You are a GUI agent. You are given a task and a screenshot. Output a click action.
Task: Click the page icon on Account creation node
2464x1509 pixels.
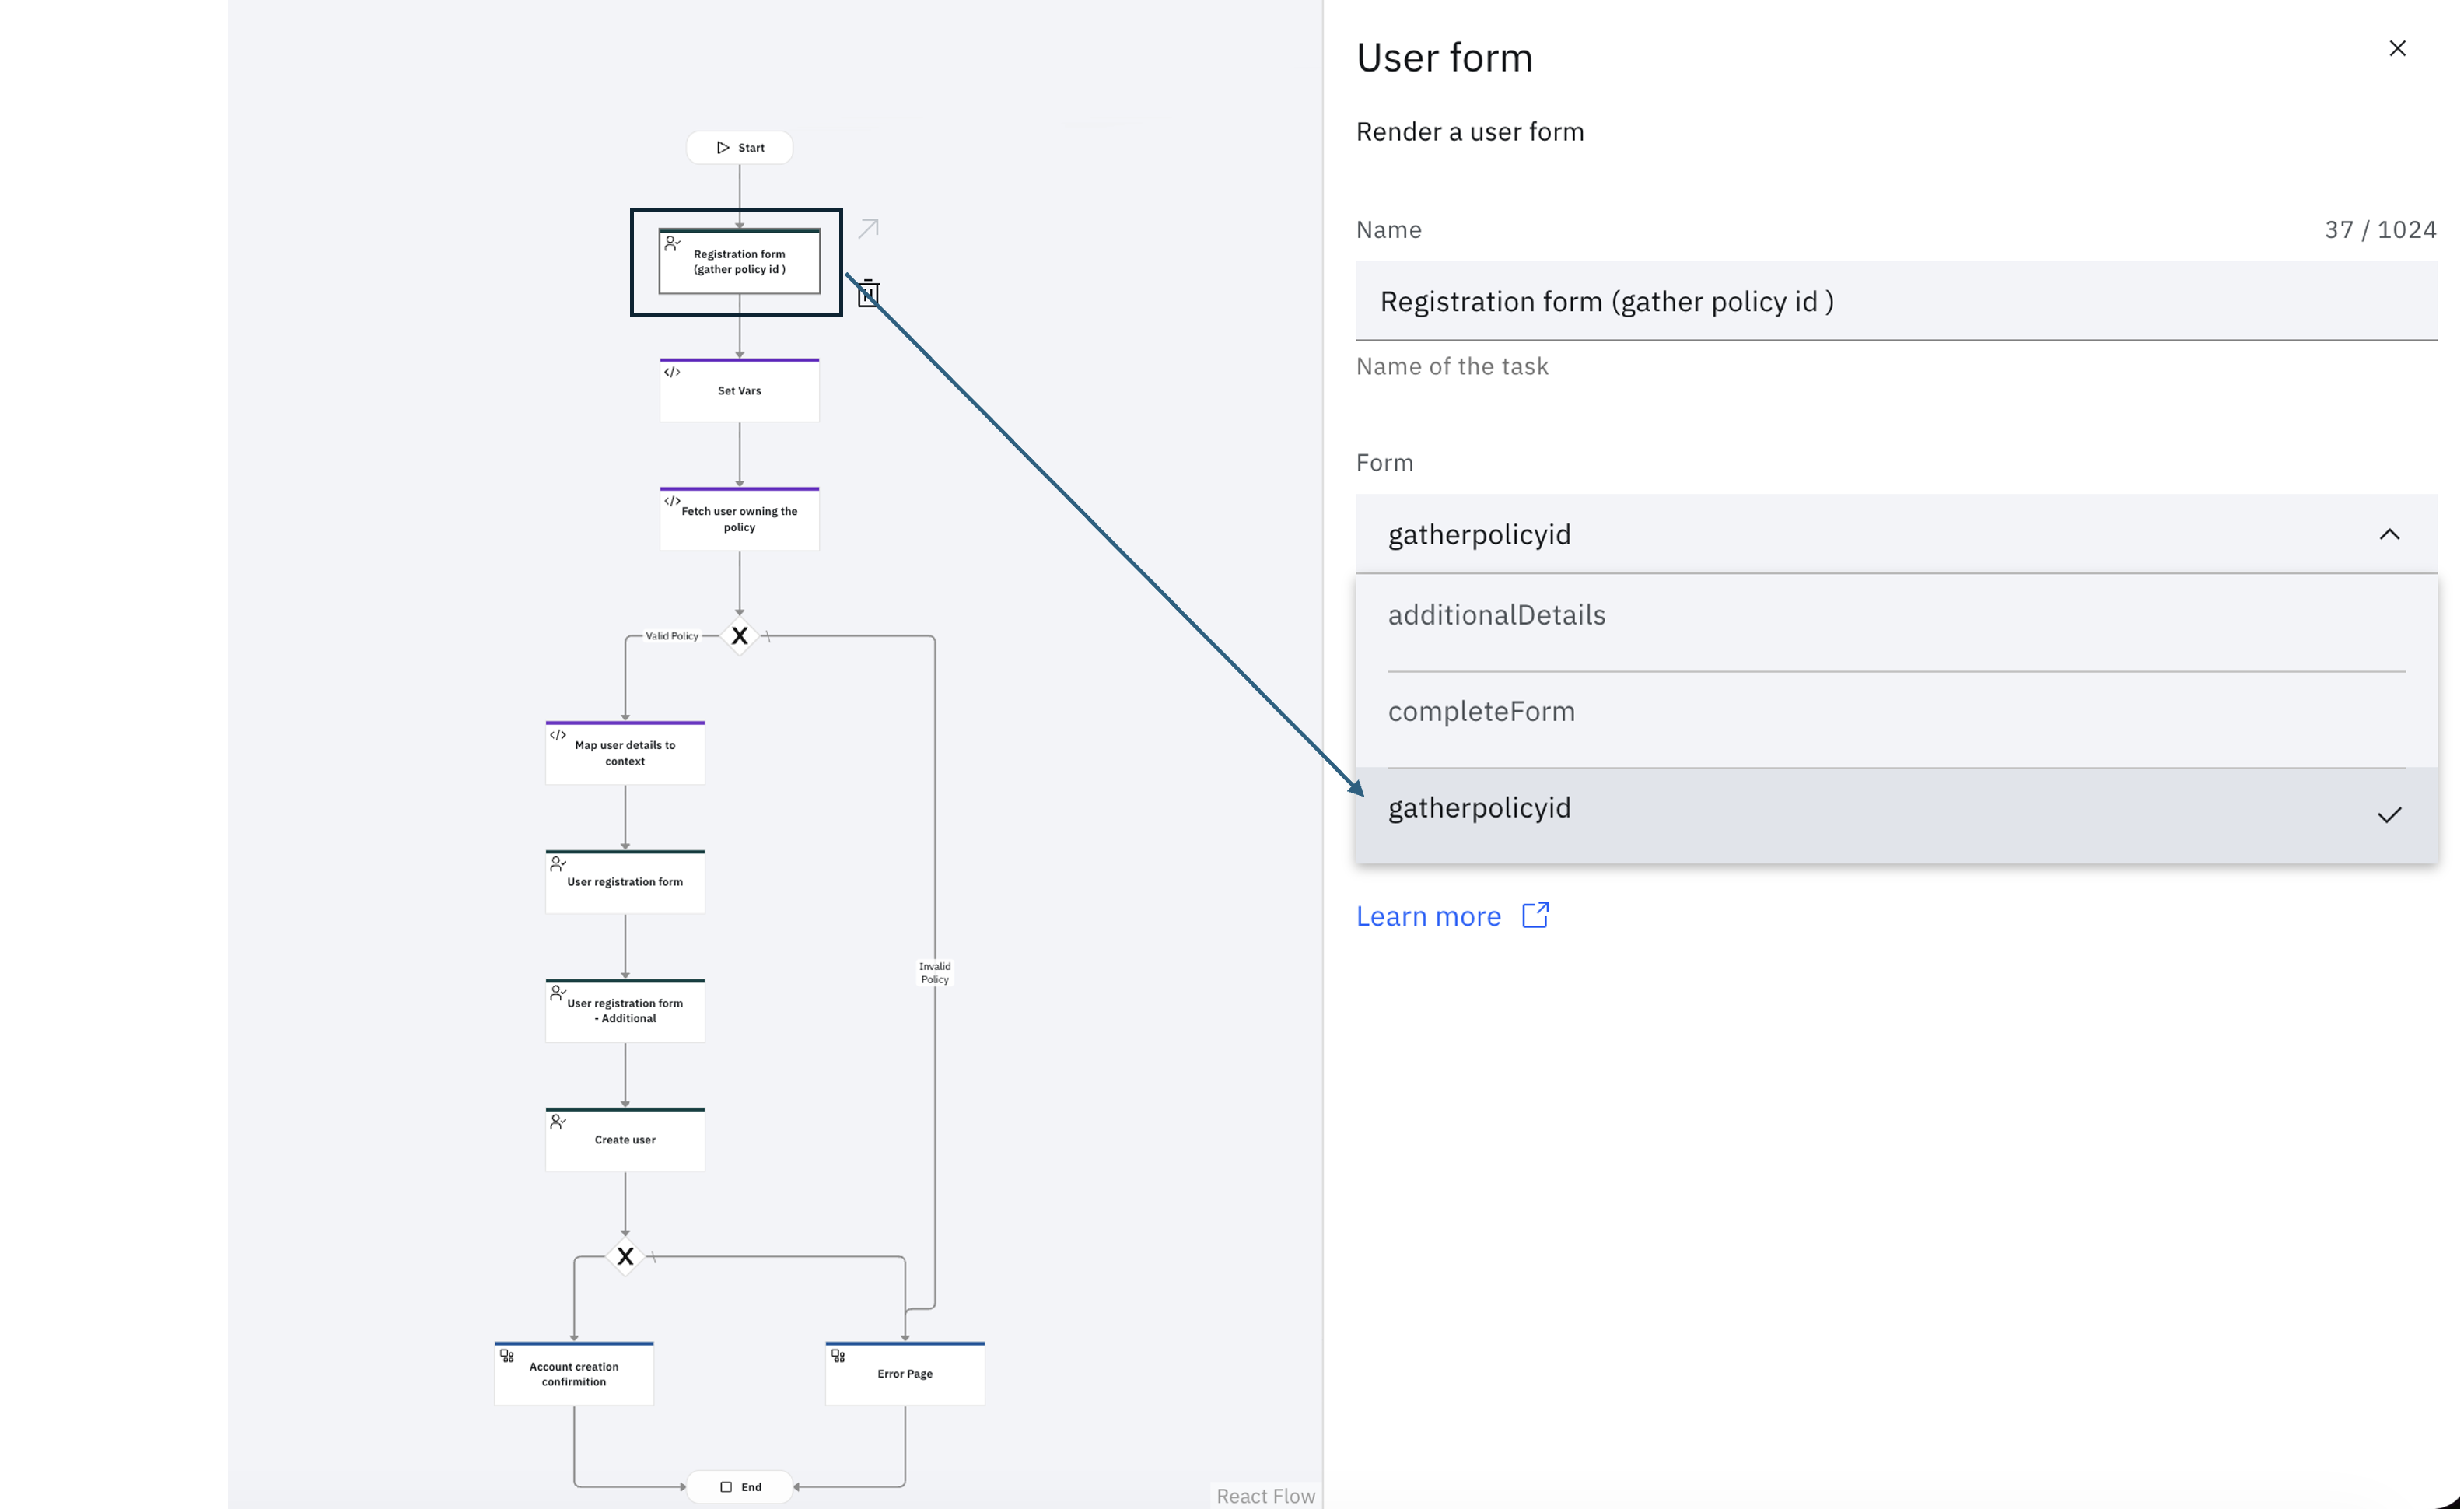click(x=507, y=1357)
